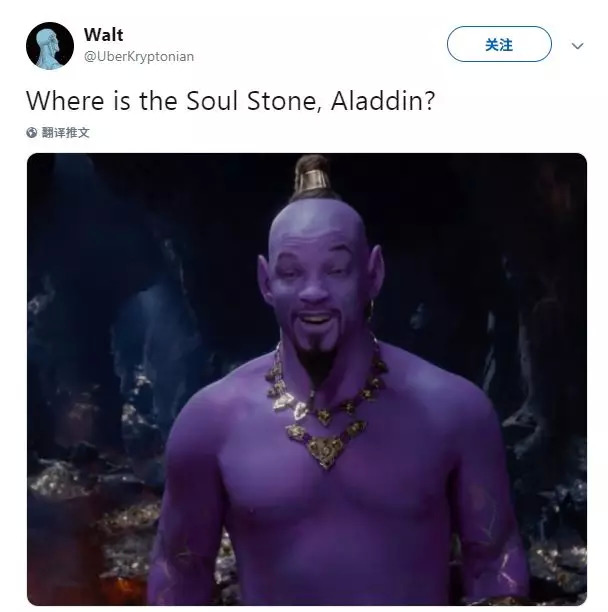The height and width of the screenshot is (612, 608).
Task: Follow Walt using the 关注 button
Action: tap(499, 44)
